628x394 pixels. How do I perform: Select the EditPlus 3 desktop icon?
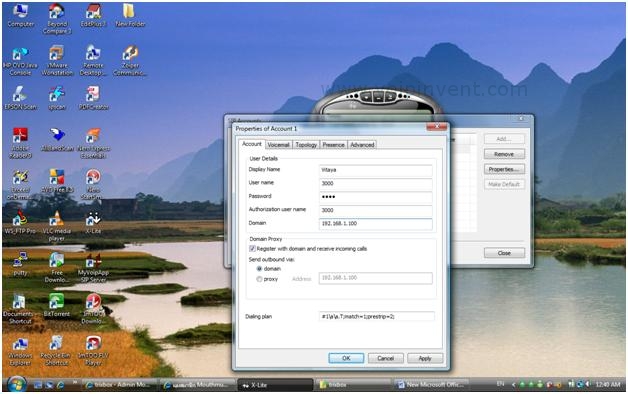coord(93,16)
